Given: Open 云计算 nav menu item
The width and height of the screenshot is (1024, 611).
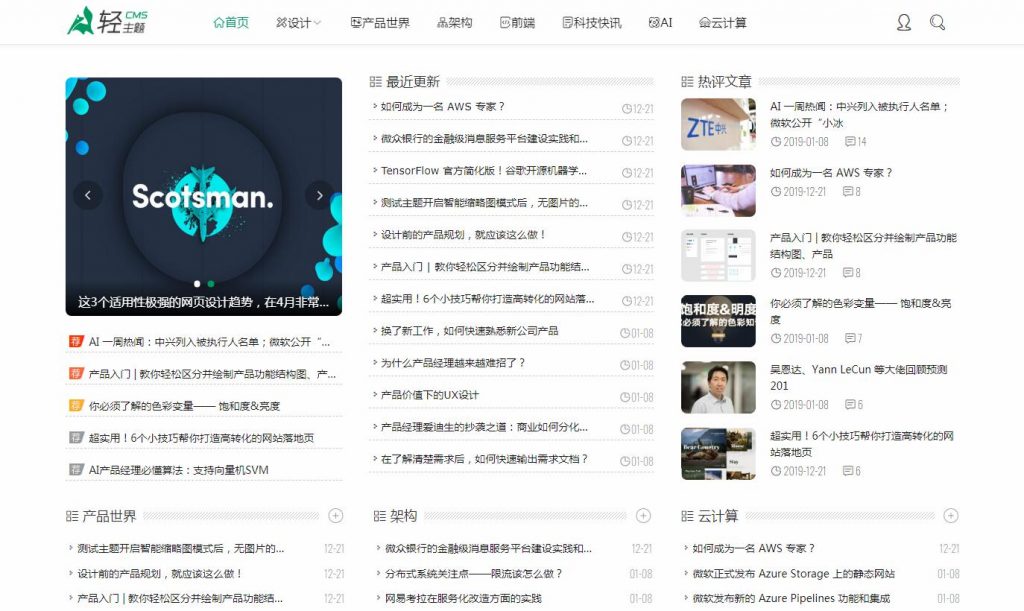Looking at the screenshot, I should (x=722, y=23).
